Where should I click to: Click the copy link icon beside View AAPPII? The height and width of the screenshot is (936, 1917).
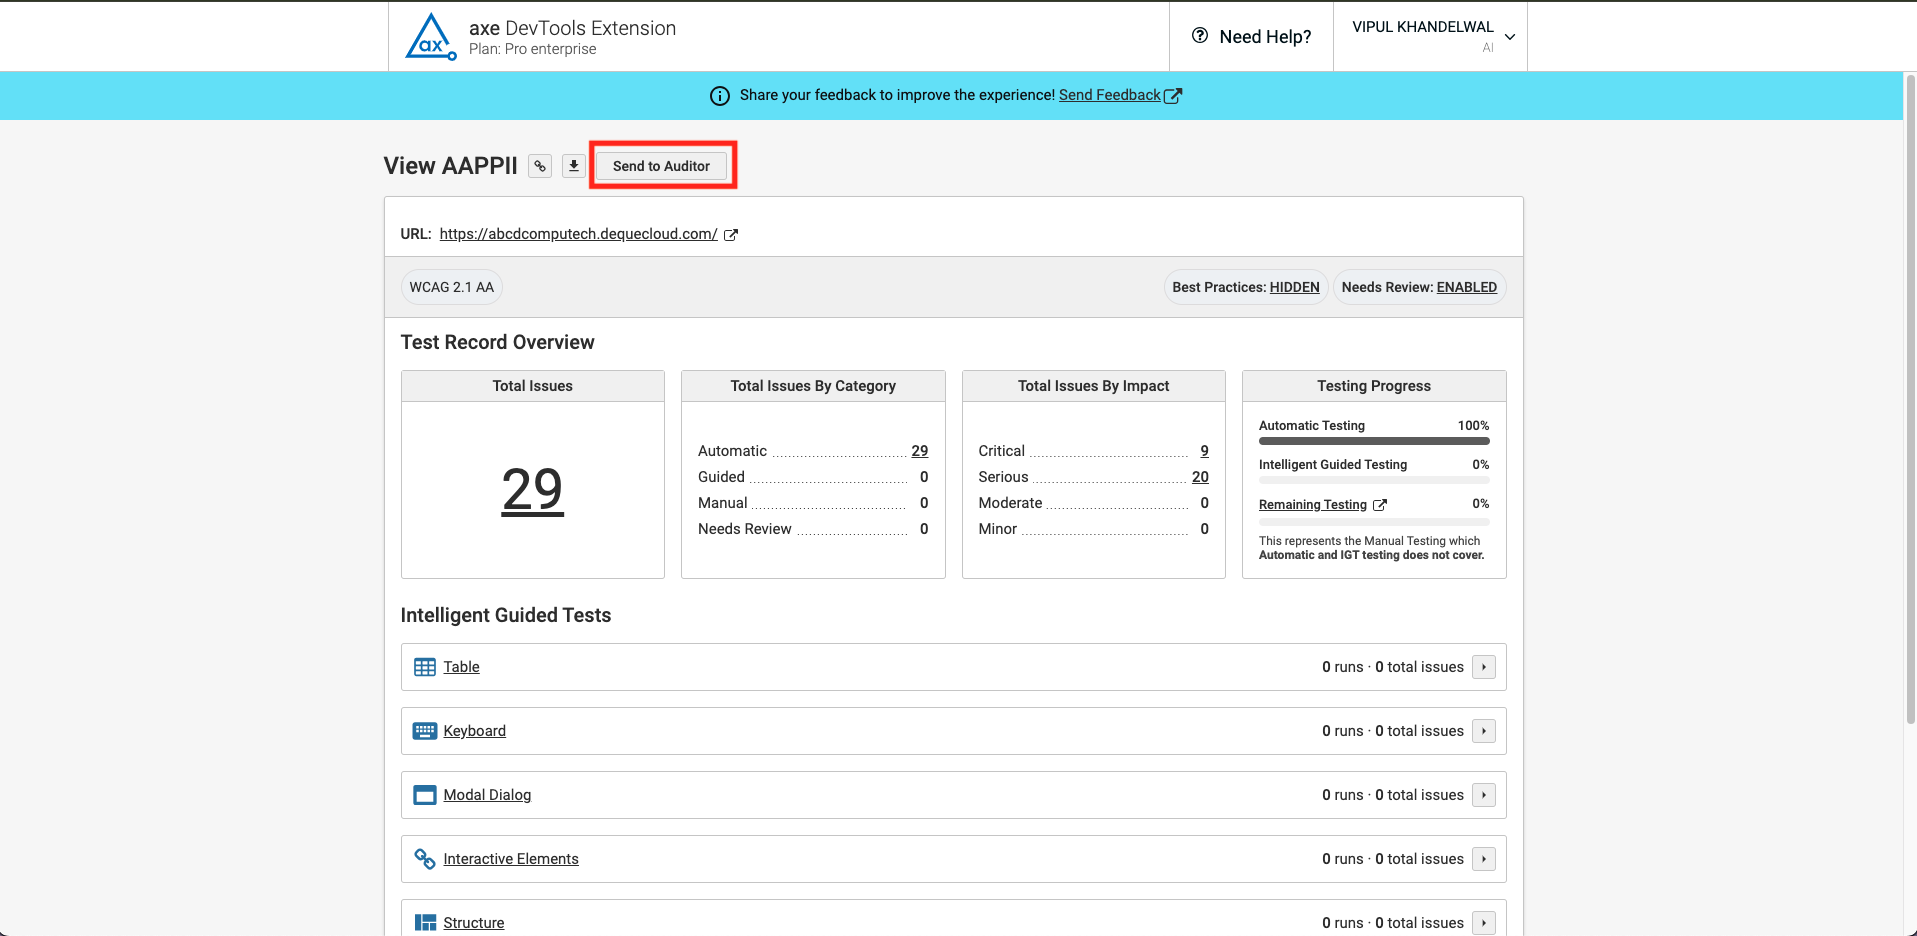pos(540,166)
